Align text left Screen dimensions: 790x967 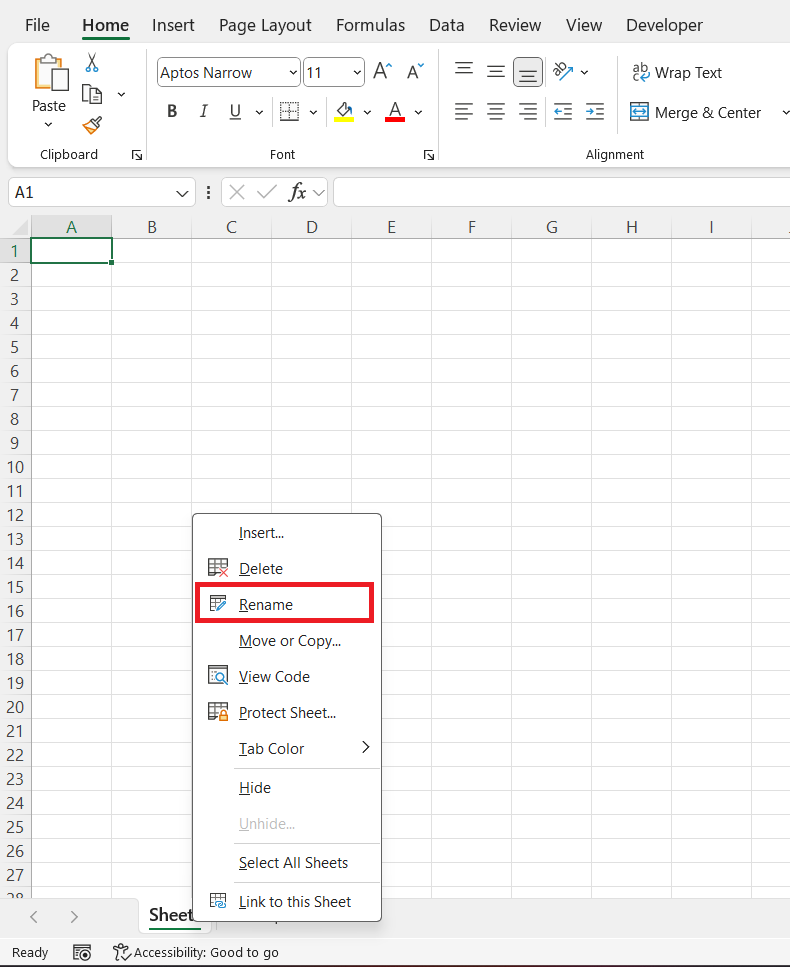click(x=464, y=112)
